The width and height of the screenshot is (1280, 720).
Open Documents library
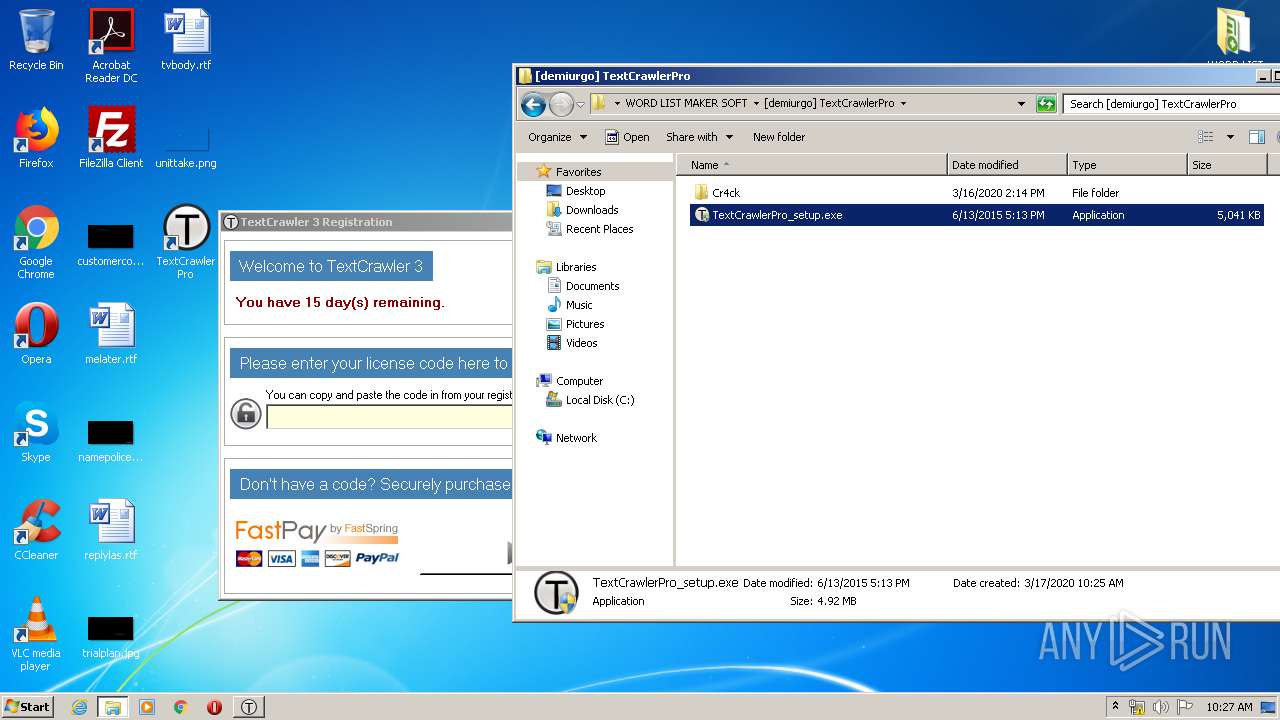click(592, 286)
